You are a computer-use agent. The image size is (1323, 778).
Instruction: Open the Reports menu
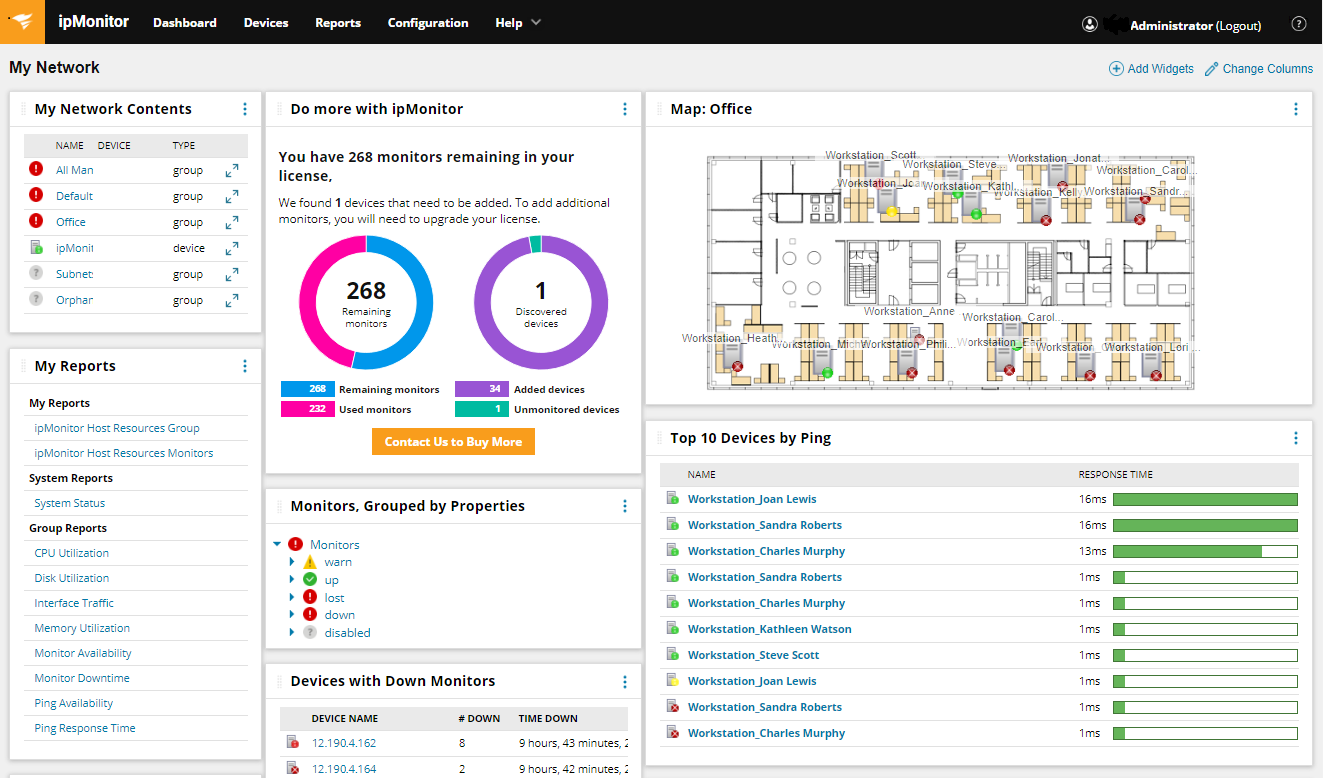(x=338, y=23)
